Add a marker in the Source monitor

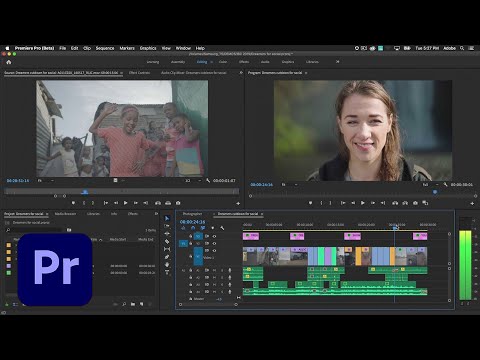coord(73,203)
